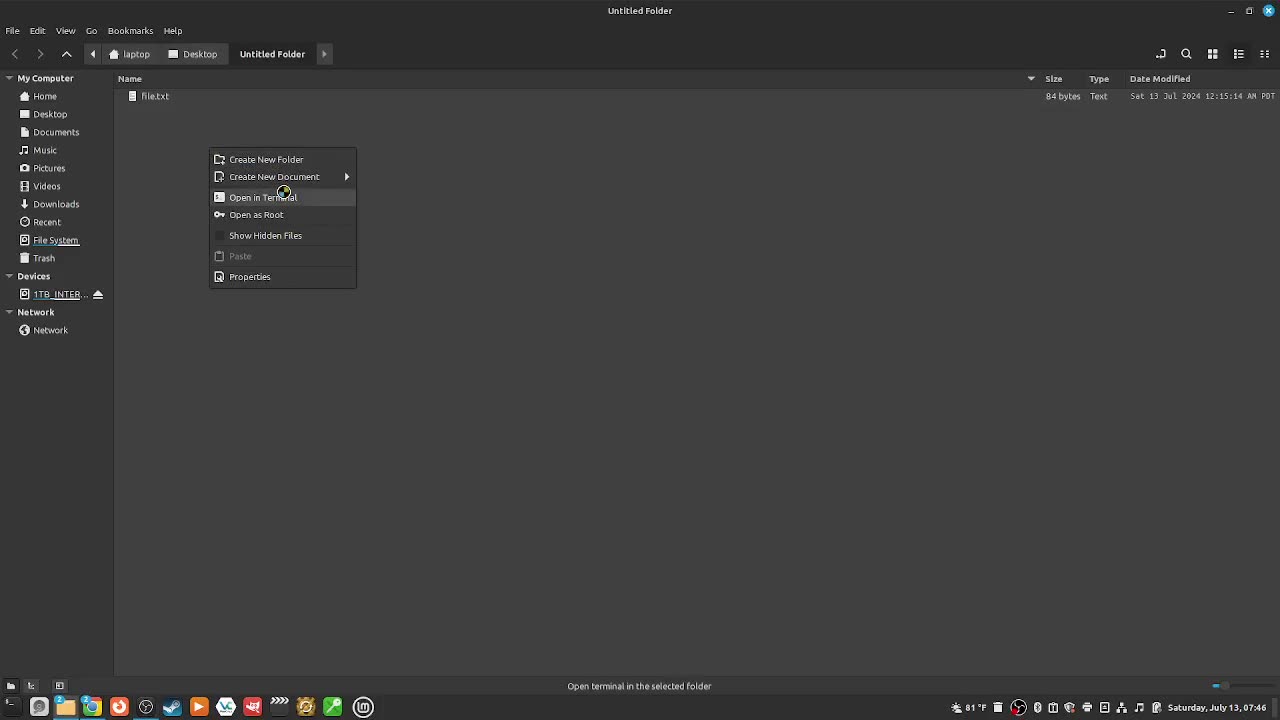
Task: Open Steam from the taskbar
Action: (172, 707)
